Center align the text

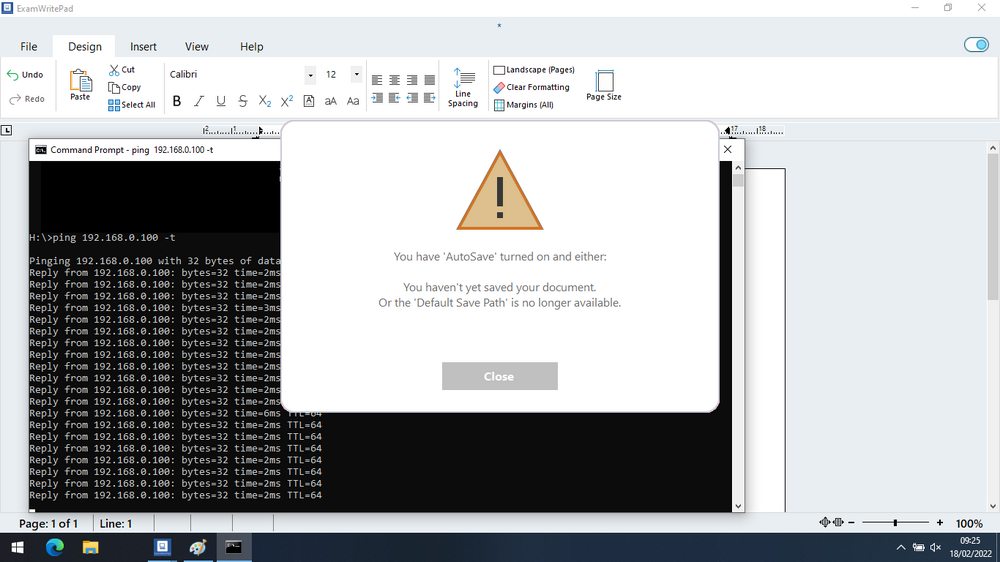tap(395, 80)
